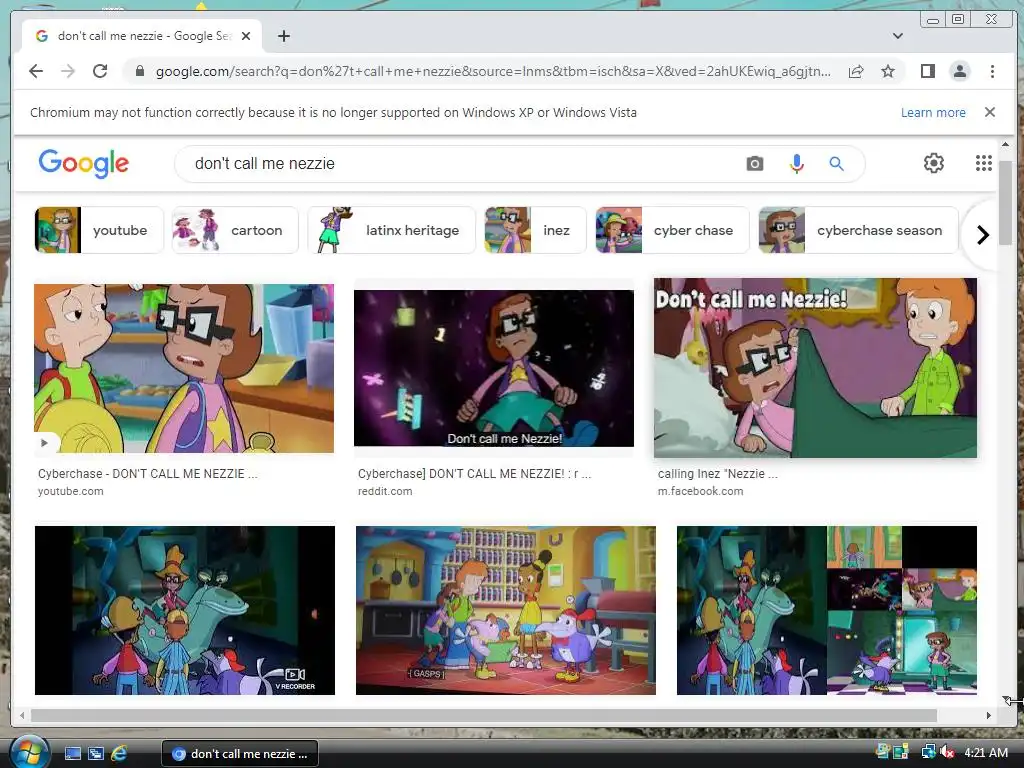Click the forward navigation arrow

(x=68, y=71)
